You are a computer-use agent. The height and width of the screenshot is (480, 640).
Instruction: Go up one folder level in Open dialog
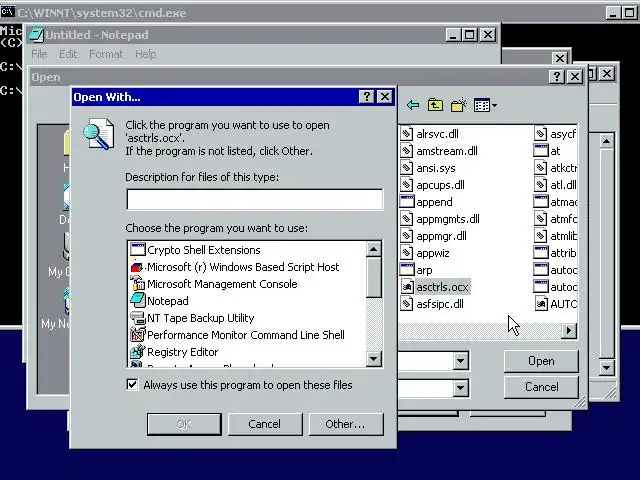[x=435, y=105]
